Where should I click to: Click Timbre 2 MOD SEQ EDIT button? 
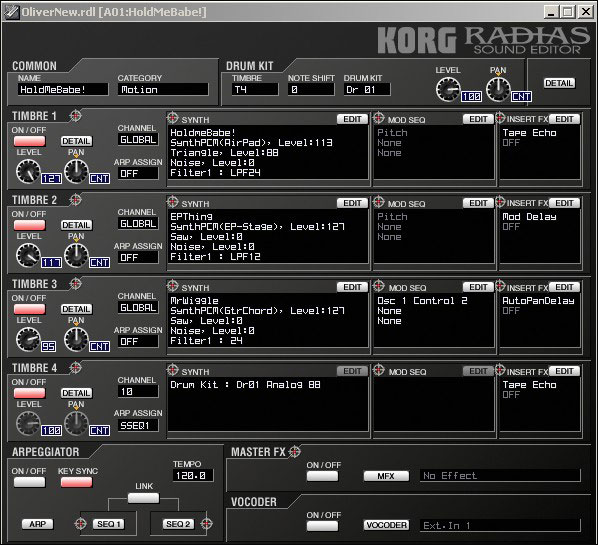click(478, 203)
